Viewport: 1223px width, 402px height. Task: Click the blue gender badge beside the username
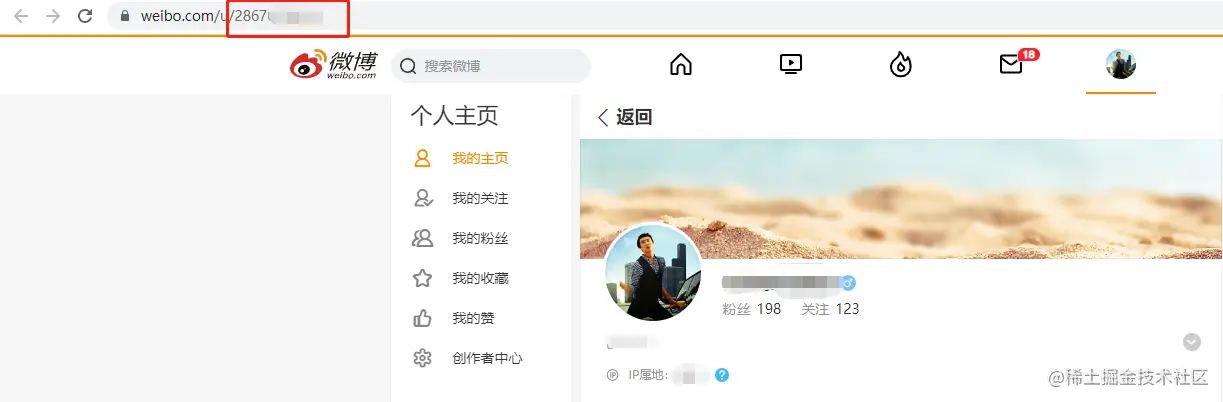848,283
